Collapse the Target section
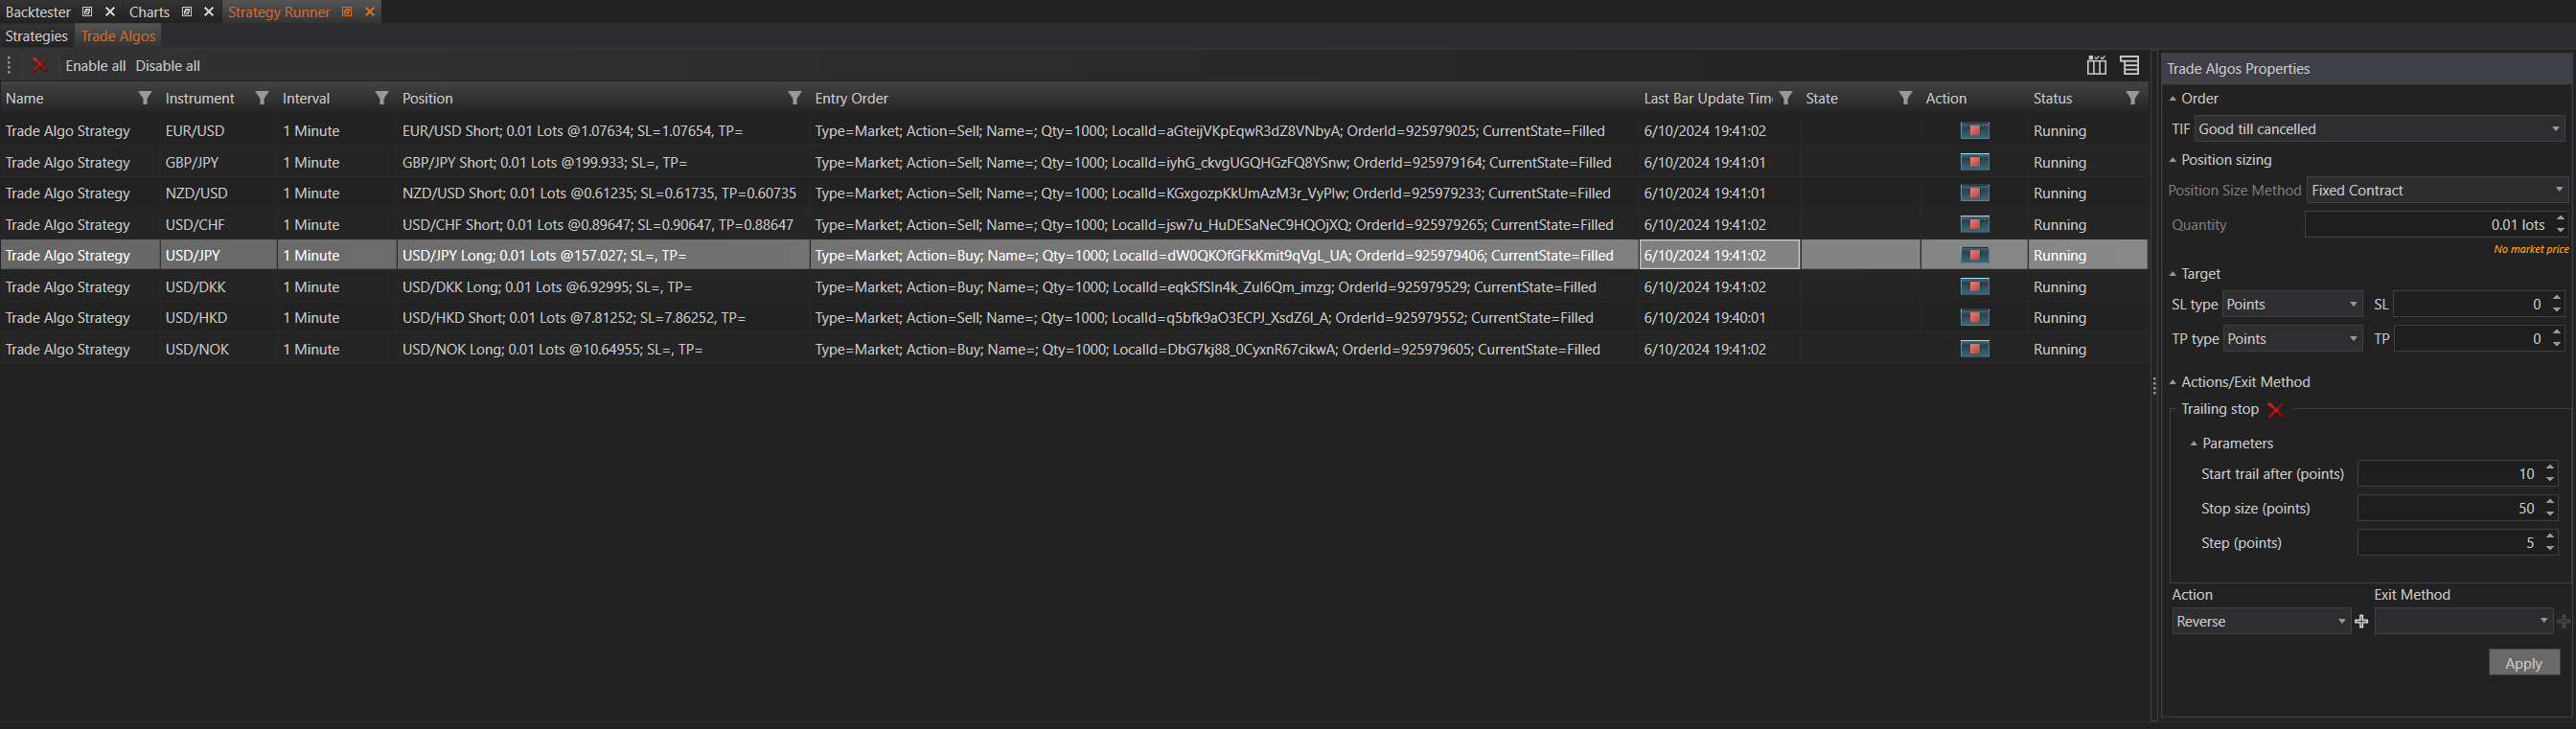Image resolution: width=2576 pixels, height=729 pixels. coord(2173,274)
